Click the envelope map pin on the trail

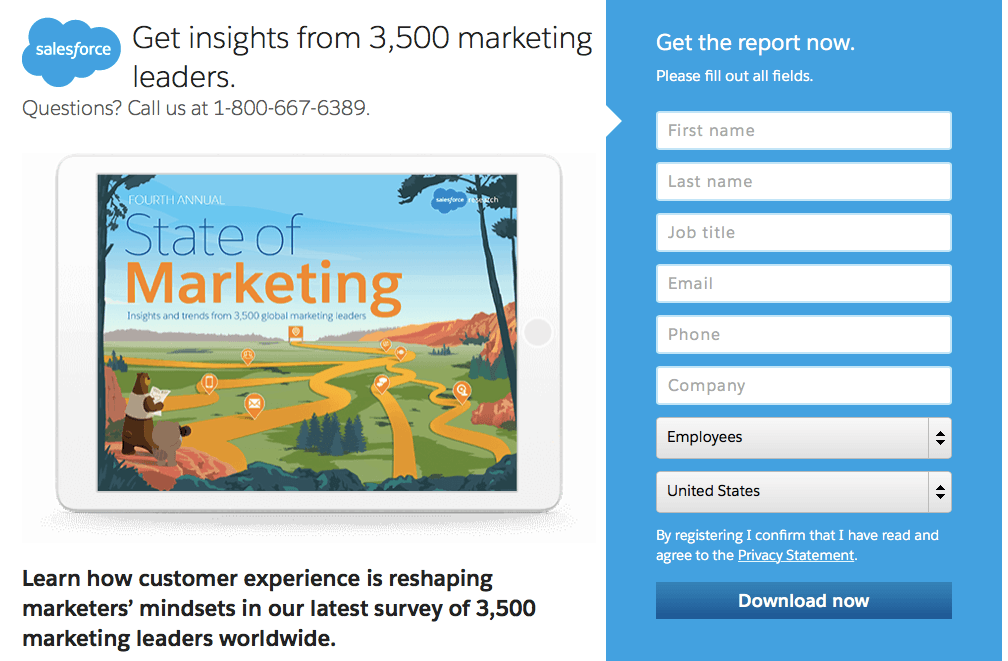[x=254, y=403]
